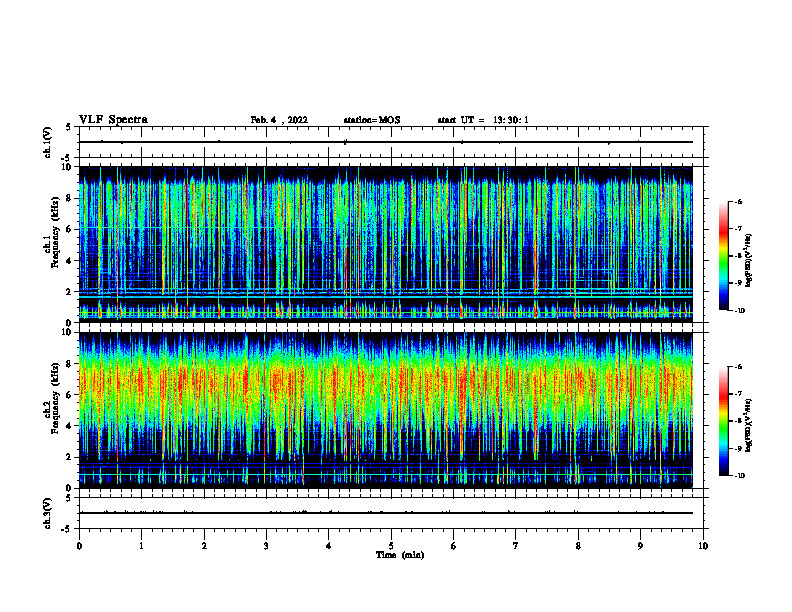792x612 pixels.
Task: Click the "4" tick on the time axis
Action: [329, 546]
